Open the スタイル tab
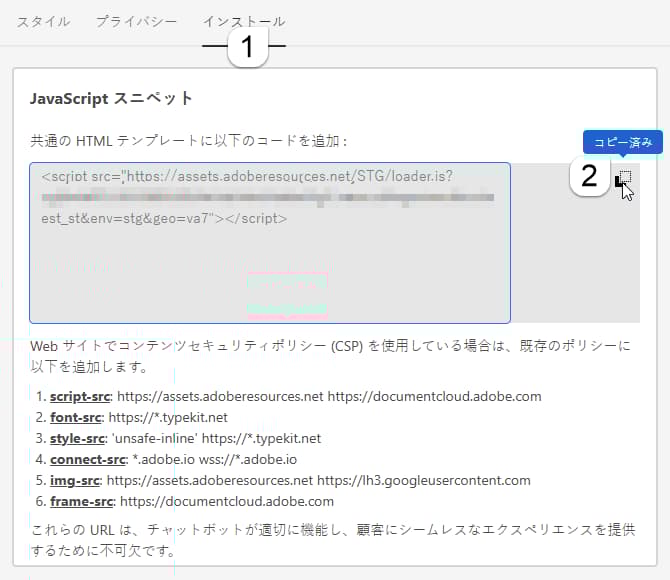Image resolution: width=670 pixels, height=580 pixels. (x=43, y=21)
